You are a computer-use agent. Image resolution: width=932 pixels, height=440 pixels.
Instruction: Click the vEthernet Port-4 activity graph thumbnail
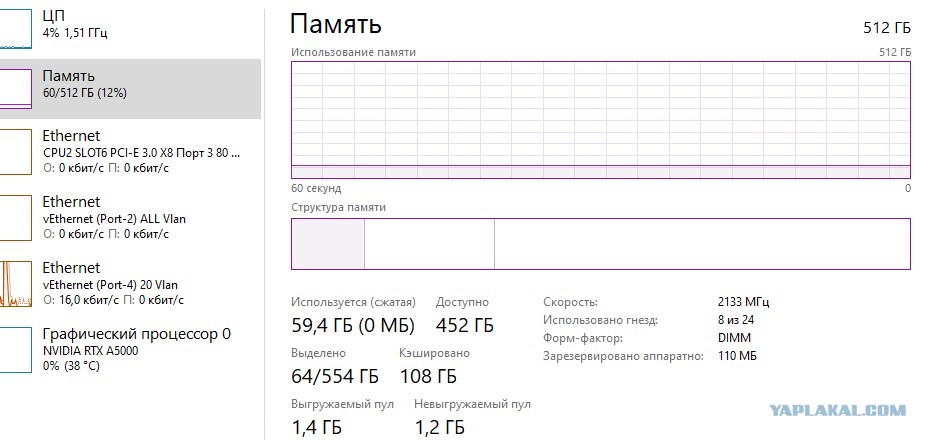[15, 284]
